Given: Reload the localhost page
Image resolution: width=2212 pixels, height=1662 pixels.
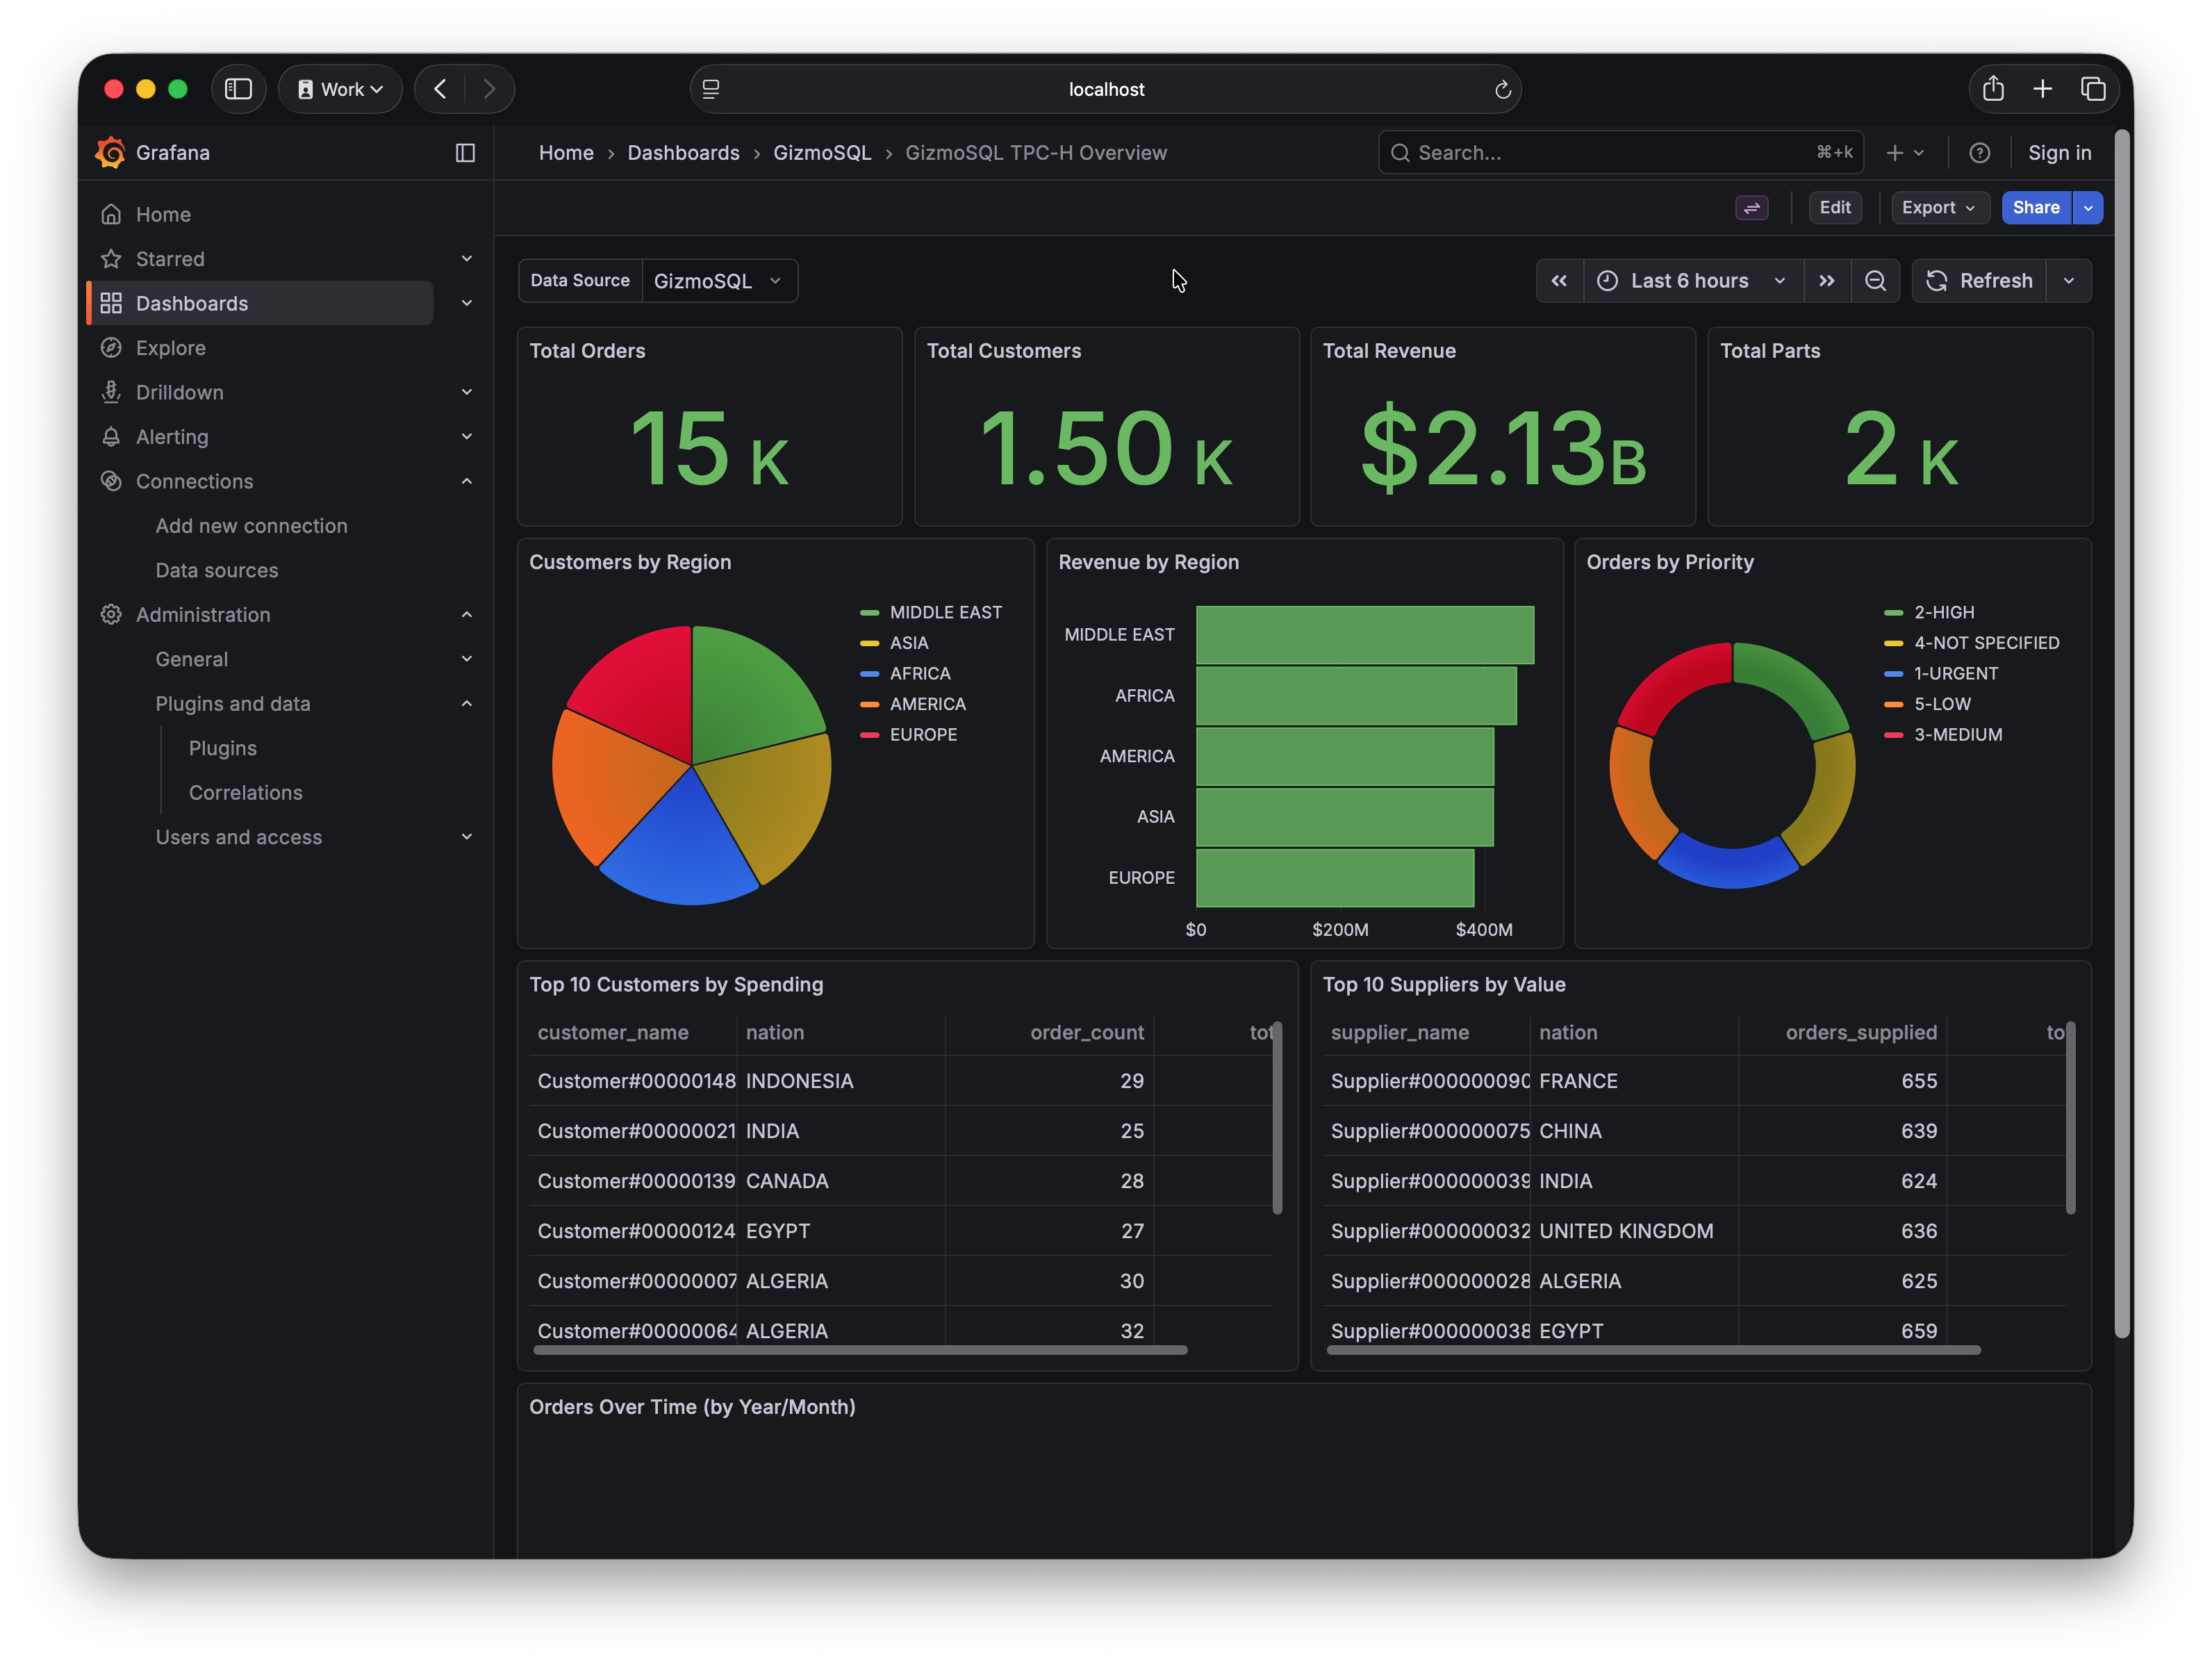Looking at the screenshot, I should [1502, 90].
